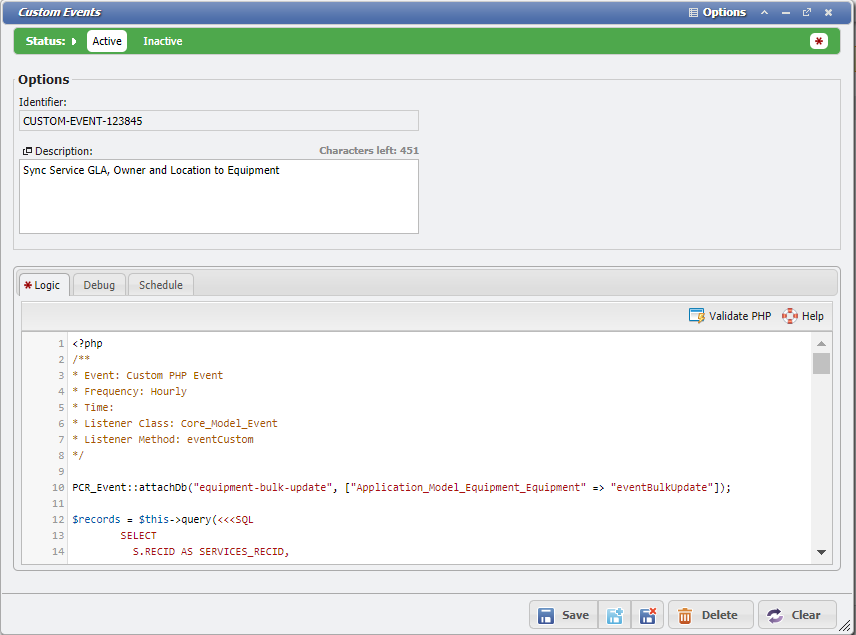Delete this custom event
The height and width of the screenshot is (635, 856).
click(x=710, y=615)
